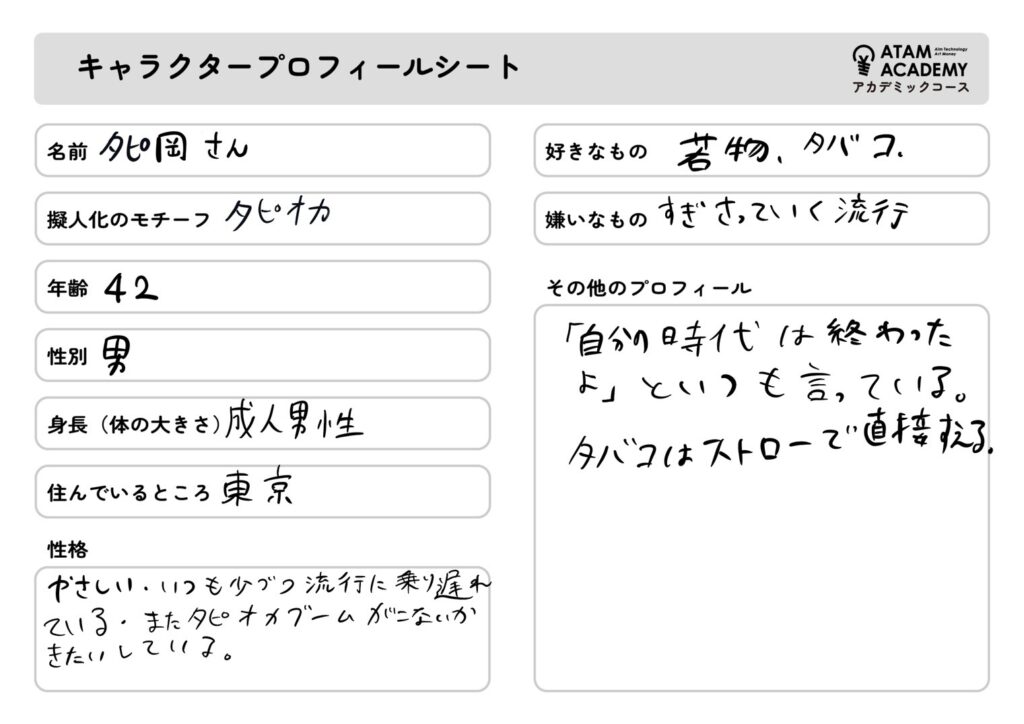Click the handwritten 東京 text
Screen dimensions: 1024x724
(258, 490)
